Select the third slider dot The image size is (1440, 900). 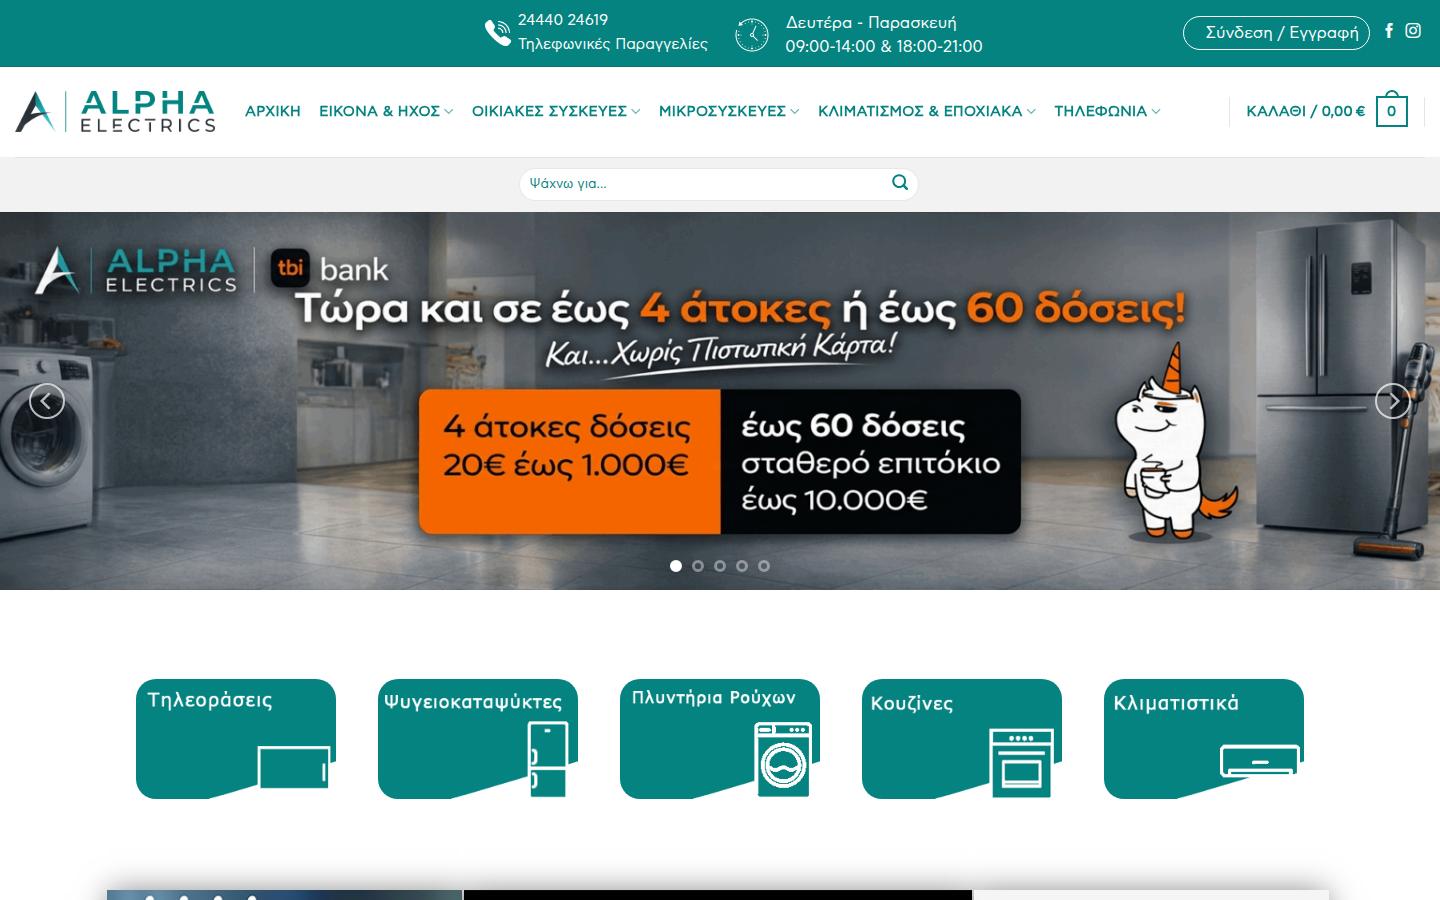tap(720, 566)
